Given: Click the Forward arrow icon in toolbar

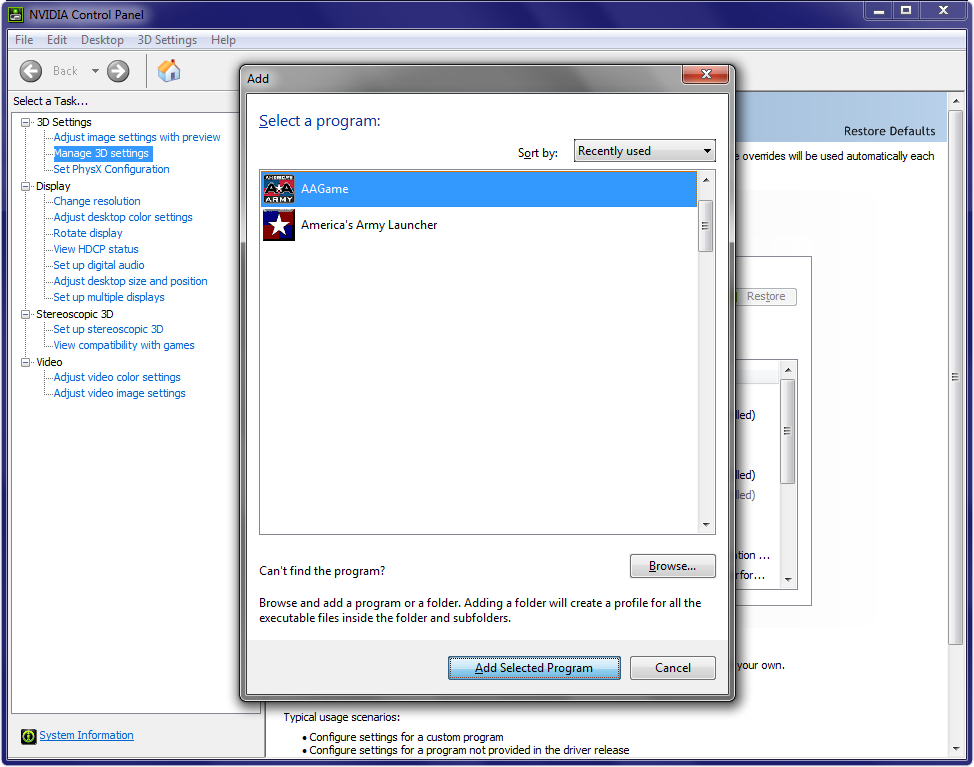Looking at the screenshot, I should coord(118,71).
